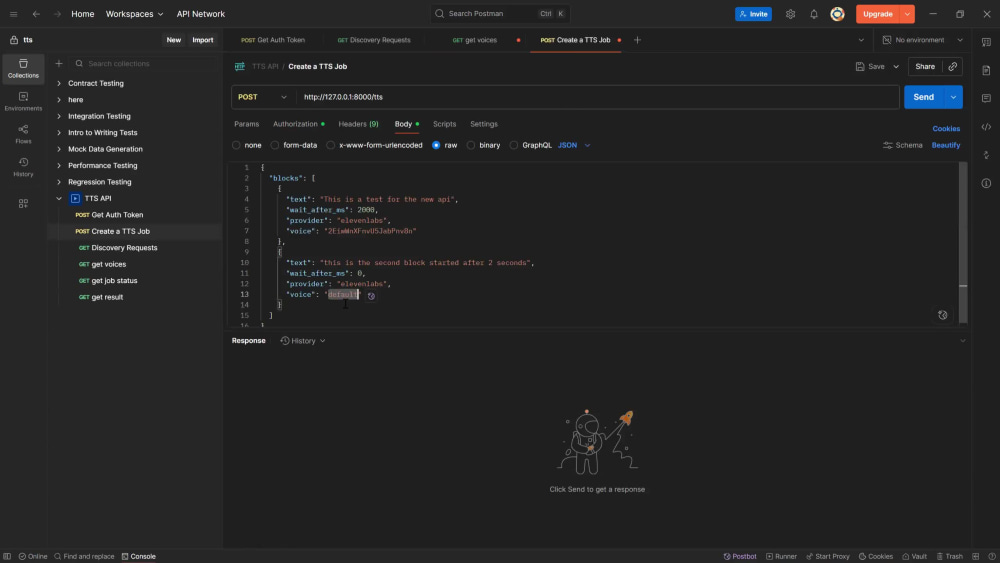1000x563 pixels.
Task: Open the comments icon in right sidebar
Action: (986, 98)
